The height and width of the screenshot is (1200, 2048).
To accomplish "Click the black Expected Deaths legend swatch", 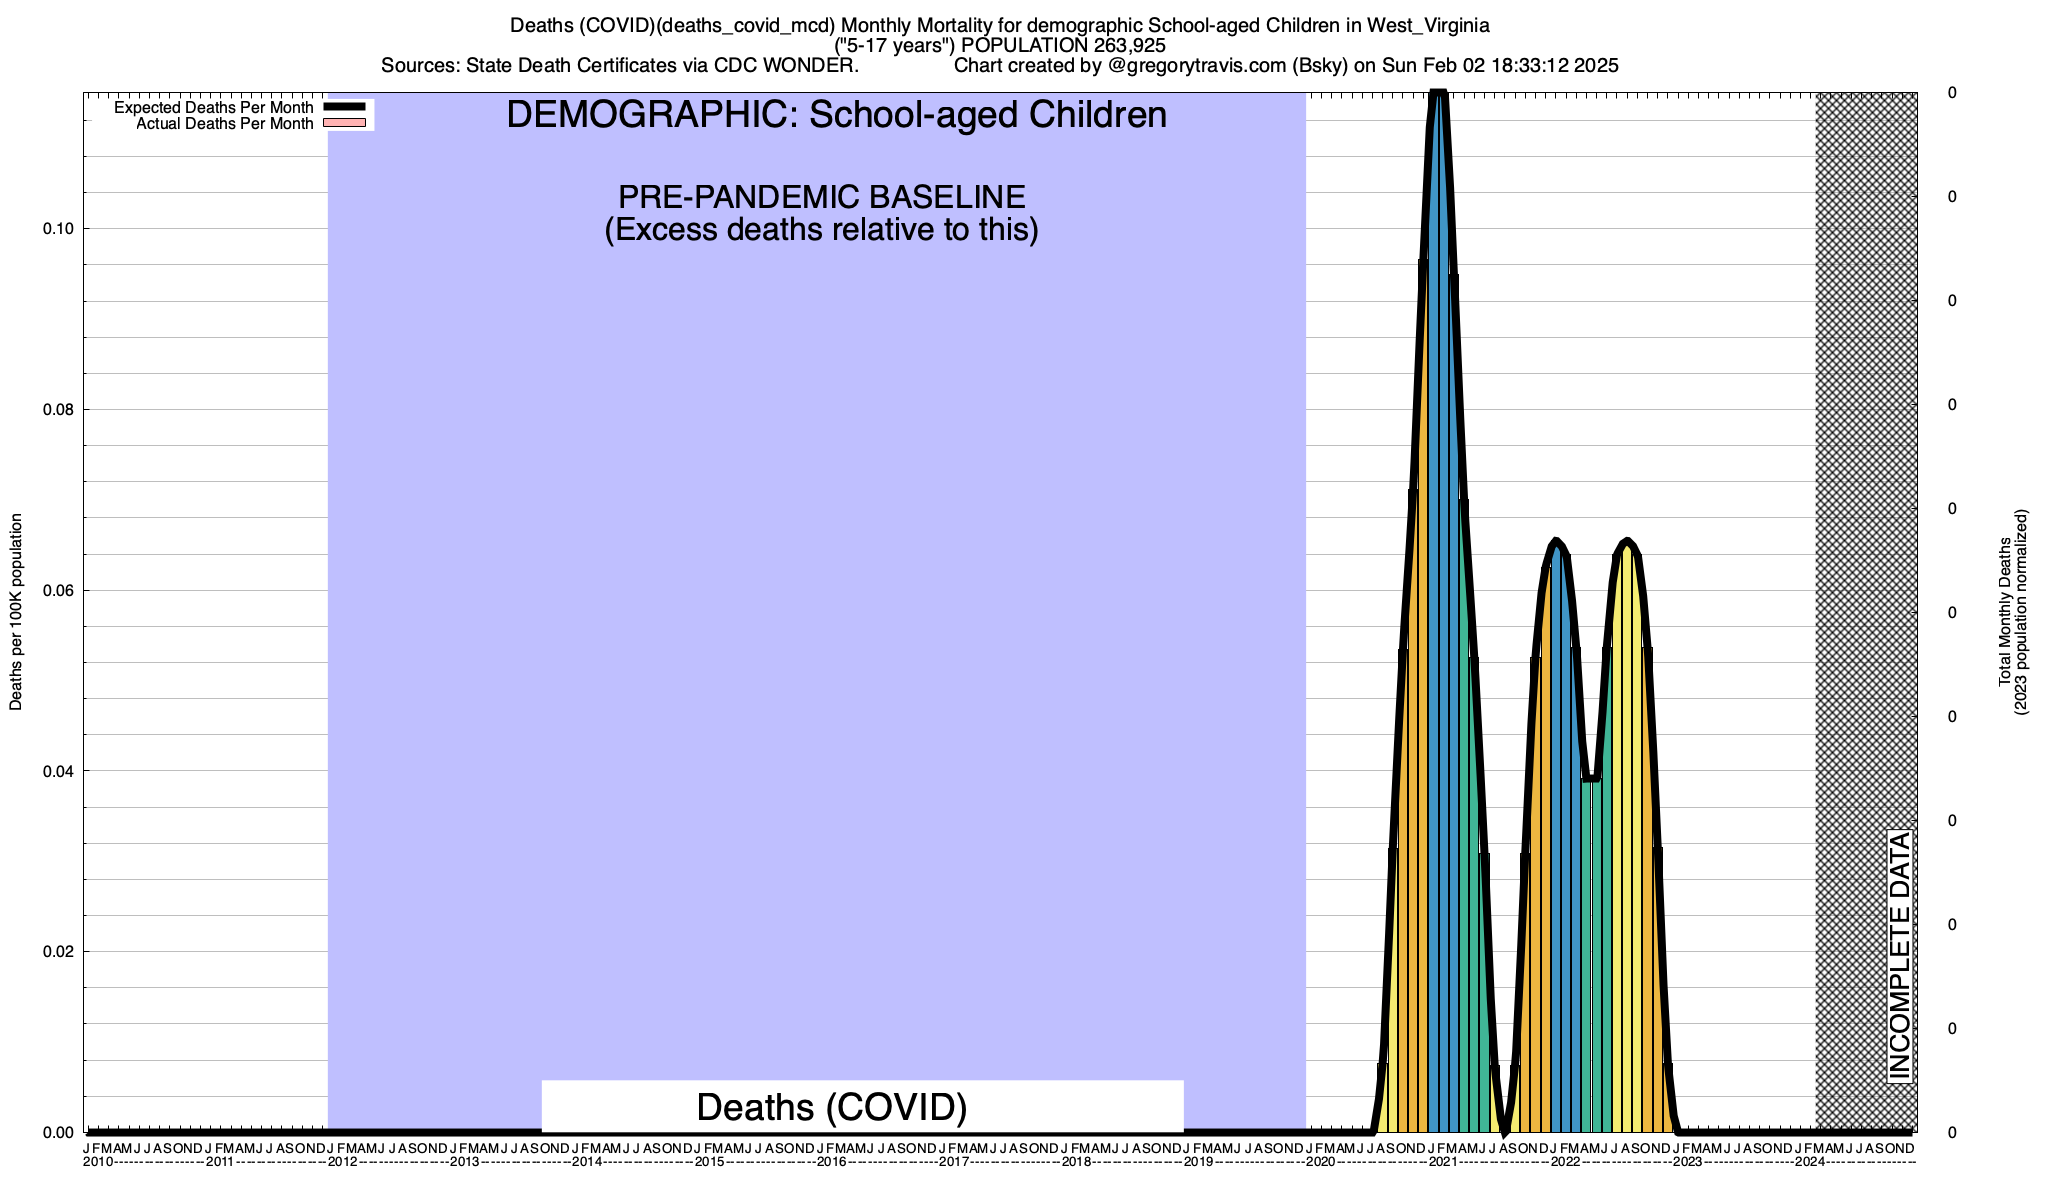I will (346, 107).
